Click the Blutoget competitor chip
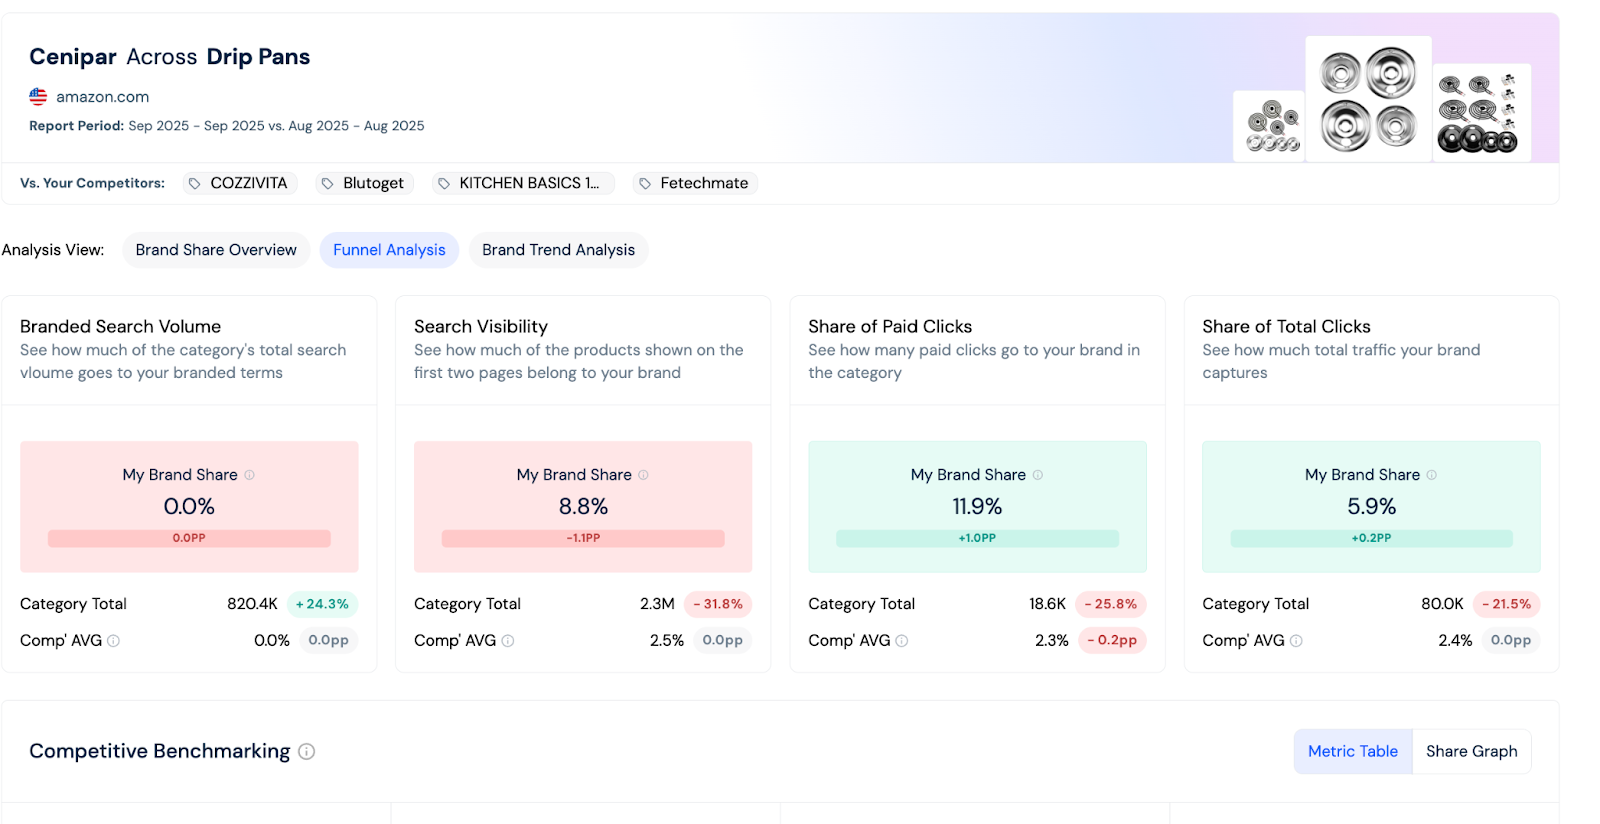 pyautogui.click(x=365, y=184)
